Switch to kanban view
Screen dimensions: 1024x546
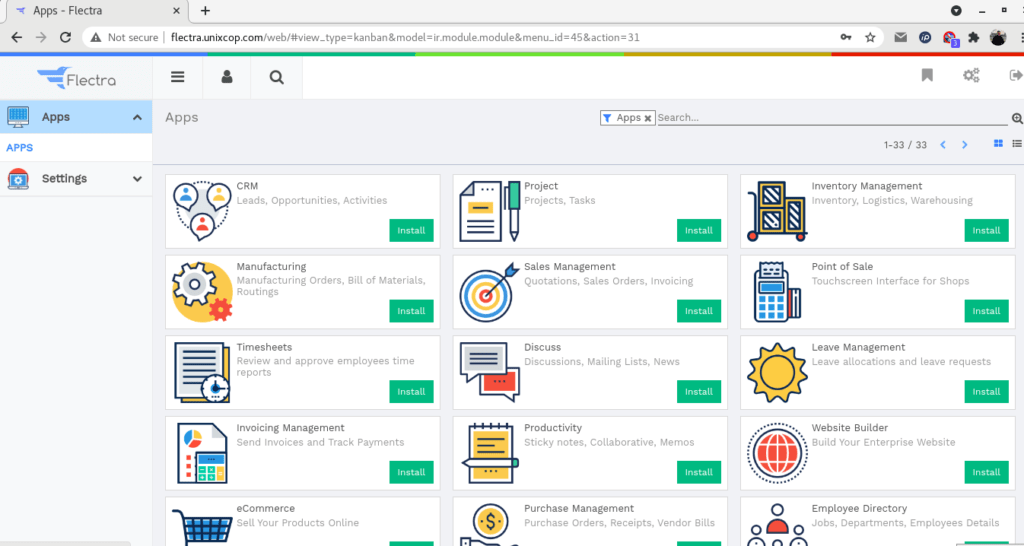point(998,144)
